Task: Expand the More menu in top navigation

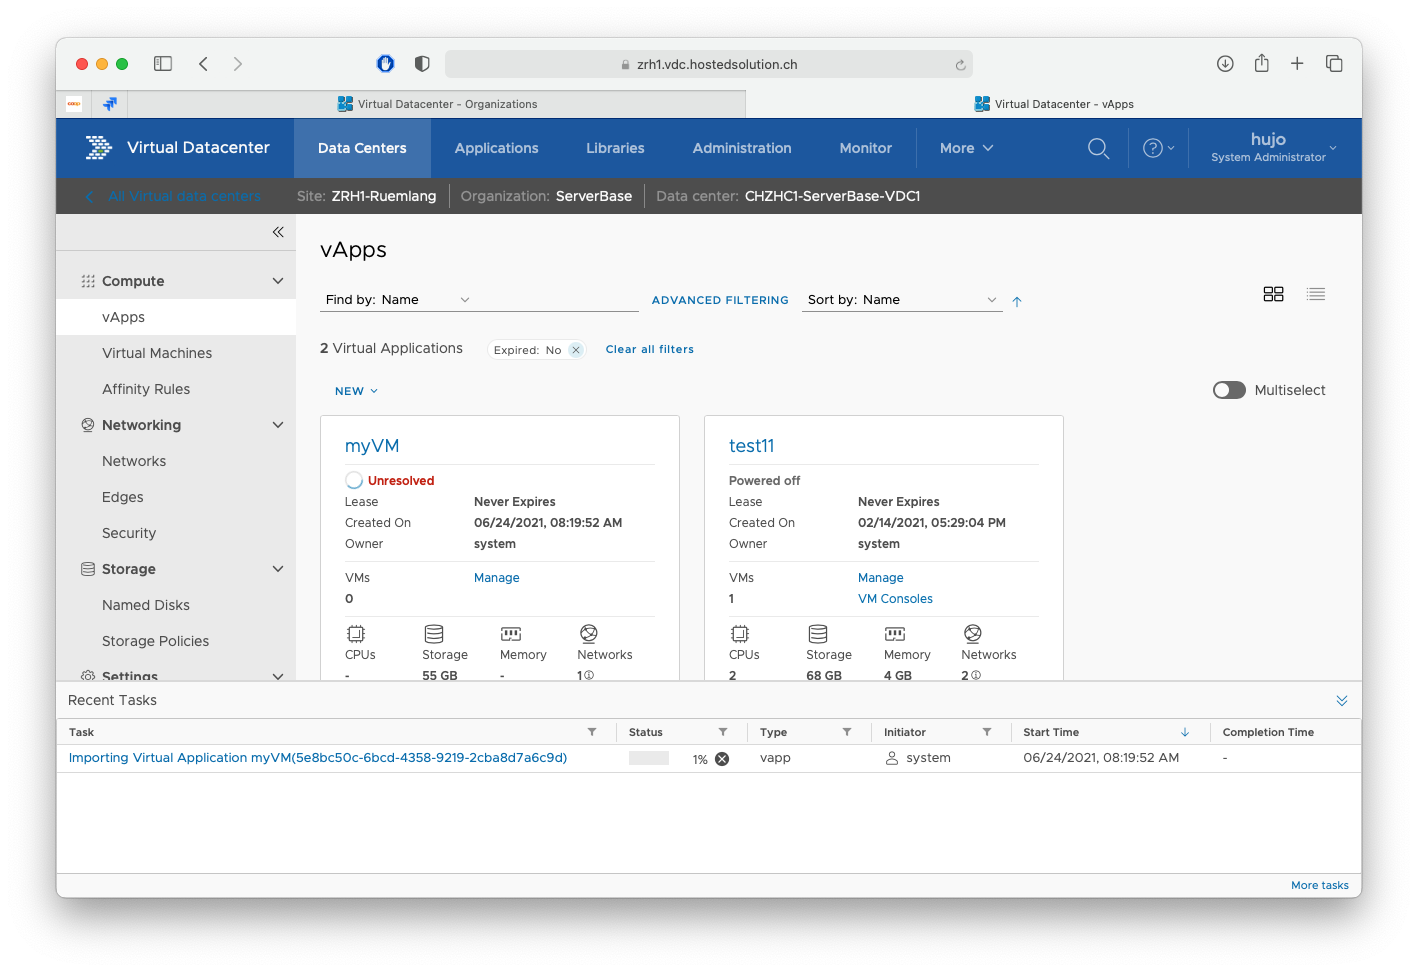Action: pos(966,148)
